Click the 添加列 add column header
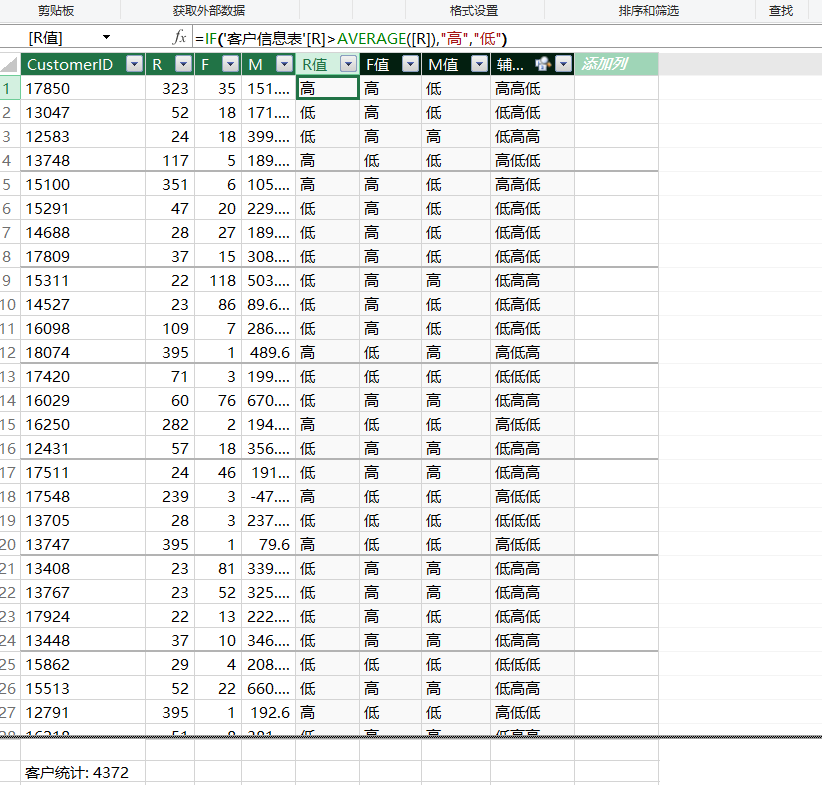Screen dimensions: 822x785 click(x=616, y=64)
